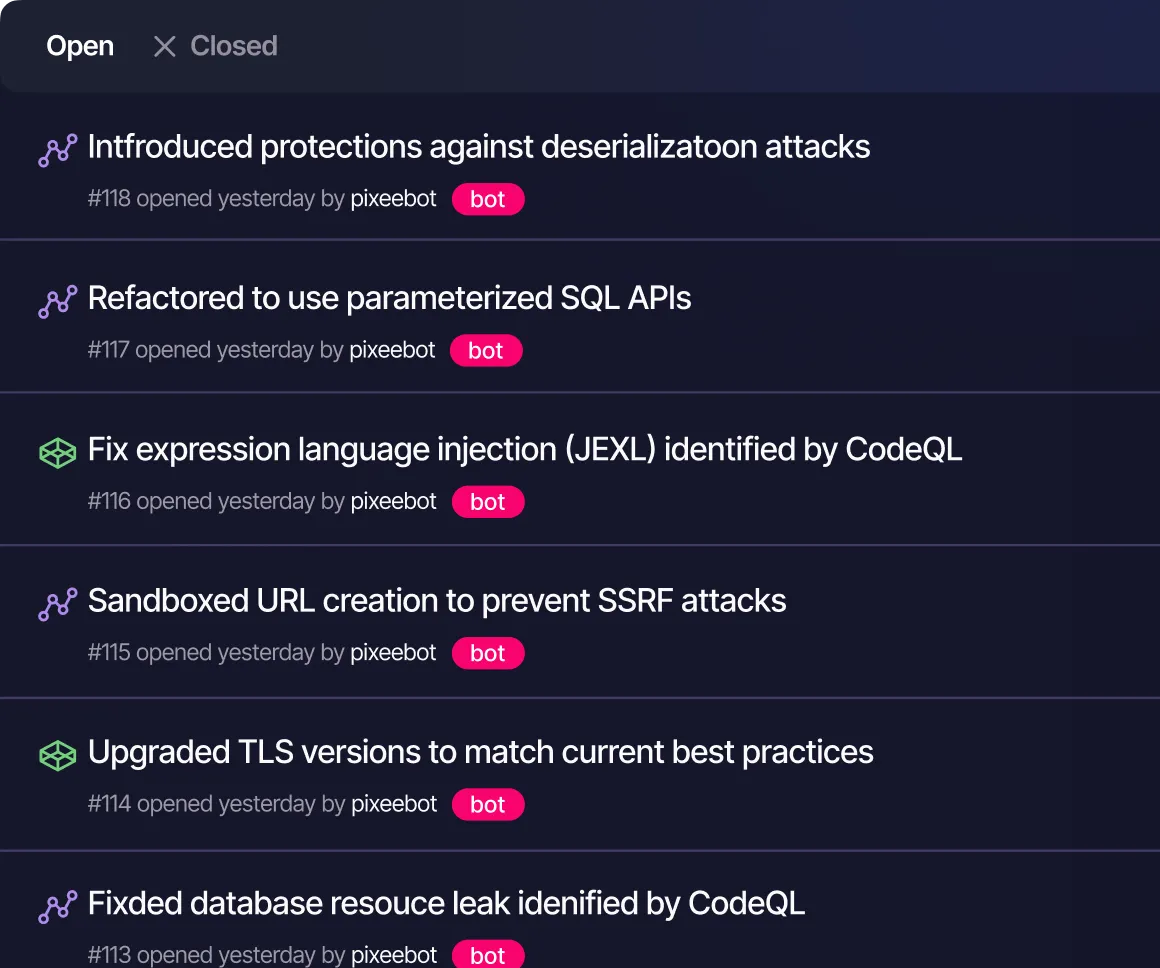Click the bot badge beside #115
The height and width of the screenshot is (968, 1160).
tap(487, 652)
